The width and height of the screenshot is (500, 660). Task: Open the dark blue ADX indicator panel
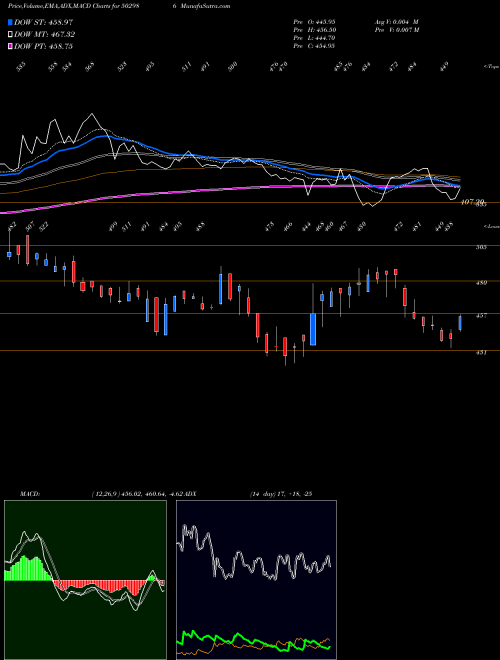tap(256, 580)
